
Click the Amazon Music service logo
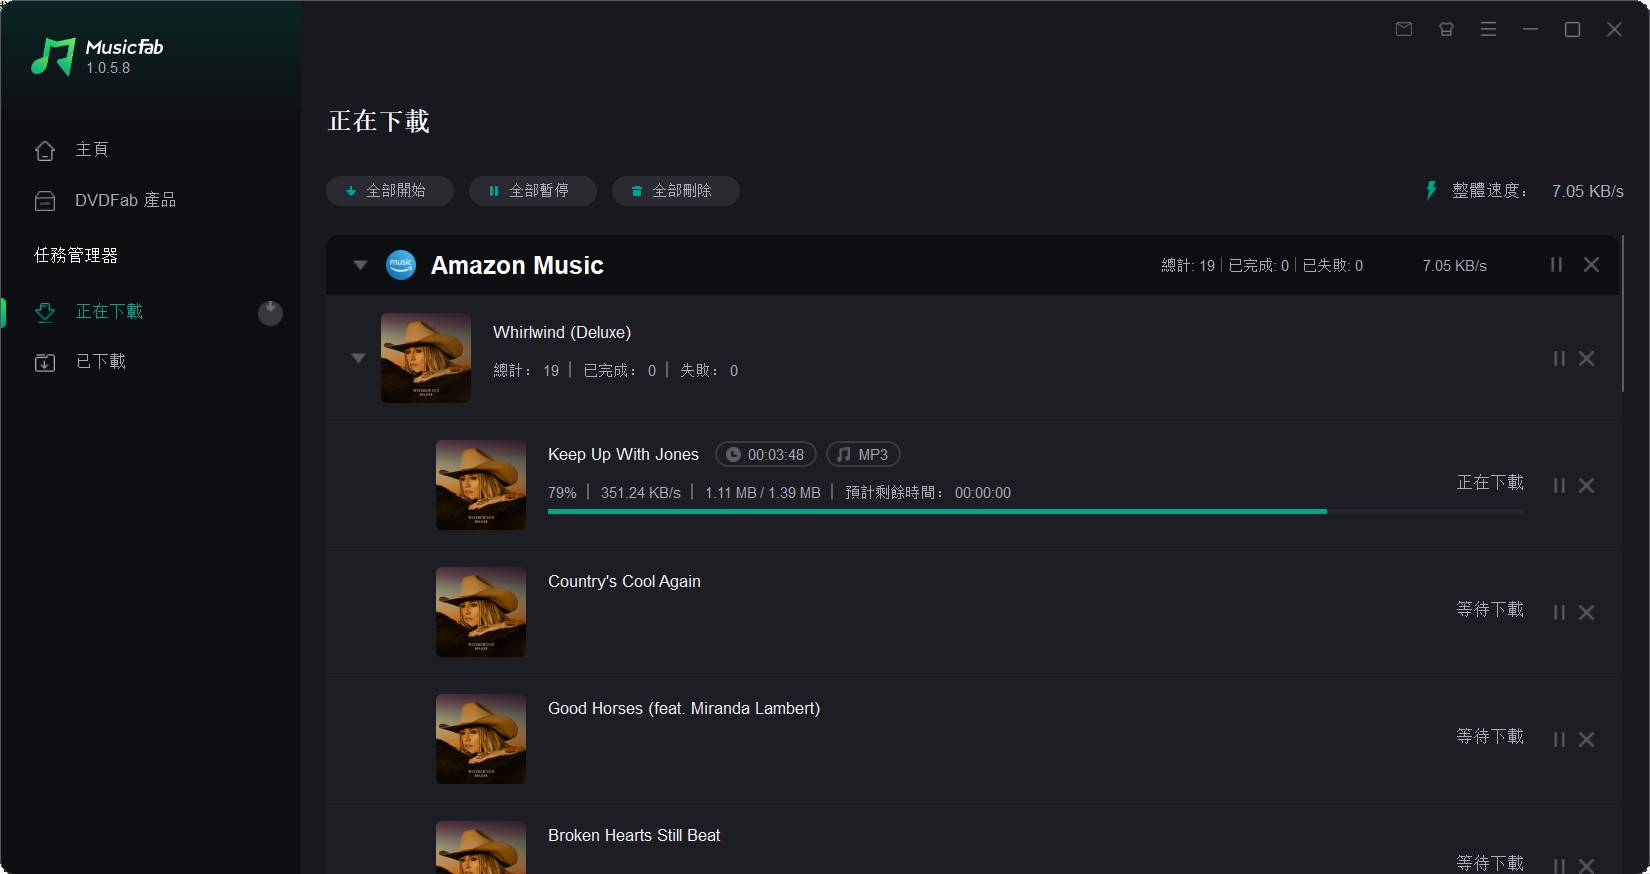pos(401,265)
